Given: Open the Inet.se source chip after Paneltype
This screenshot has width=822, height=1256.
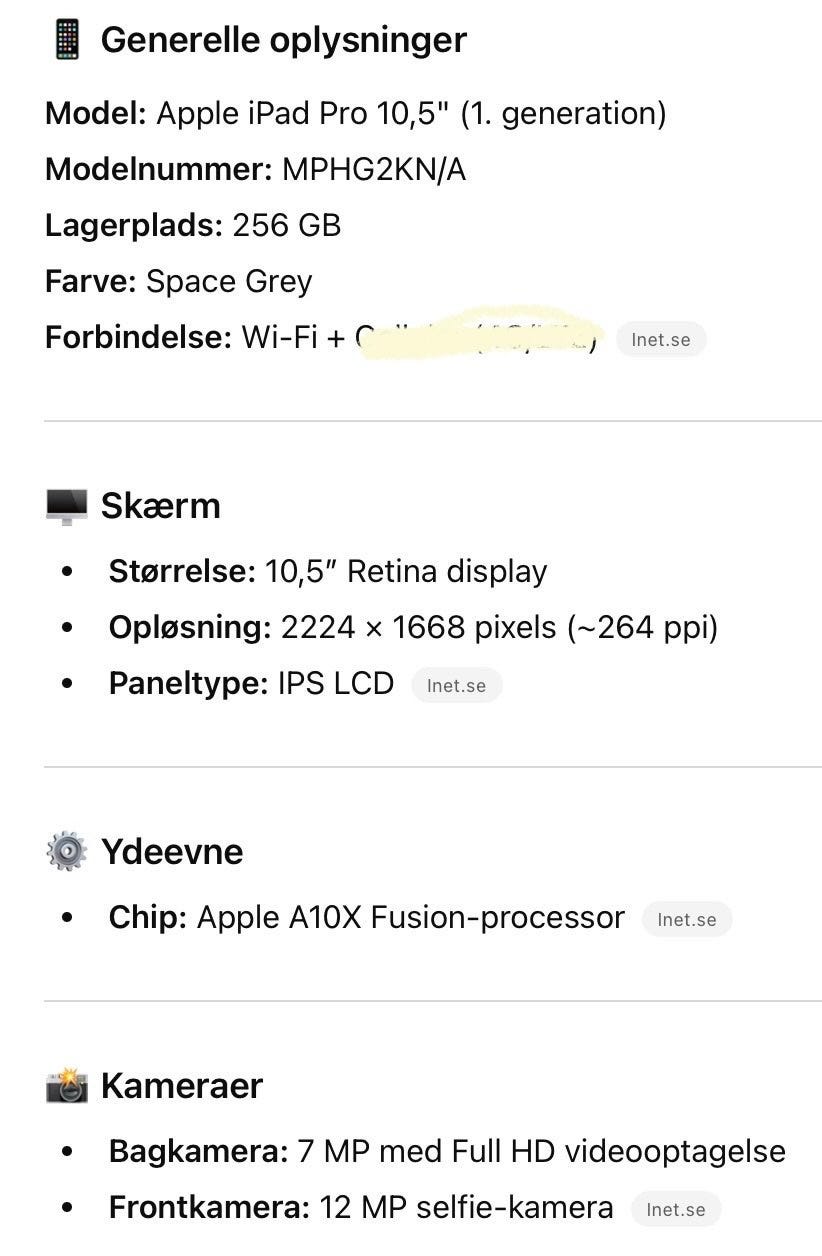Looking at the screenshot, I should point(456,686).
